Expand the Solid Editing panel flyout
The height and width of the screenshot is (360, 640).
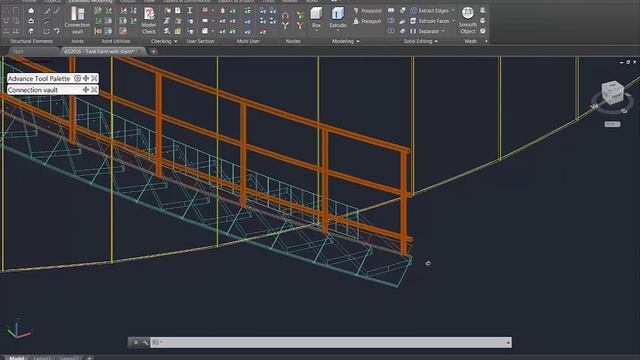click(436, 42)
